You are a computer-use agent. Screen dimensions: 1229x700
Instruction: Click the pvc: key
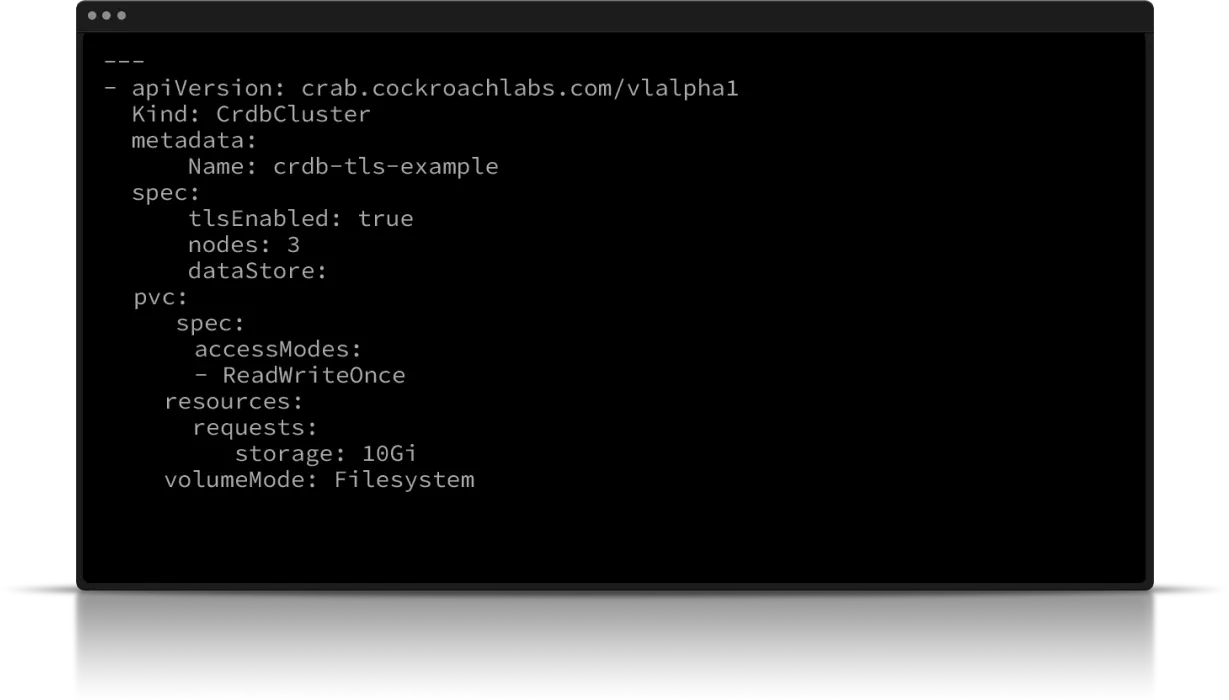pos(161,297)
